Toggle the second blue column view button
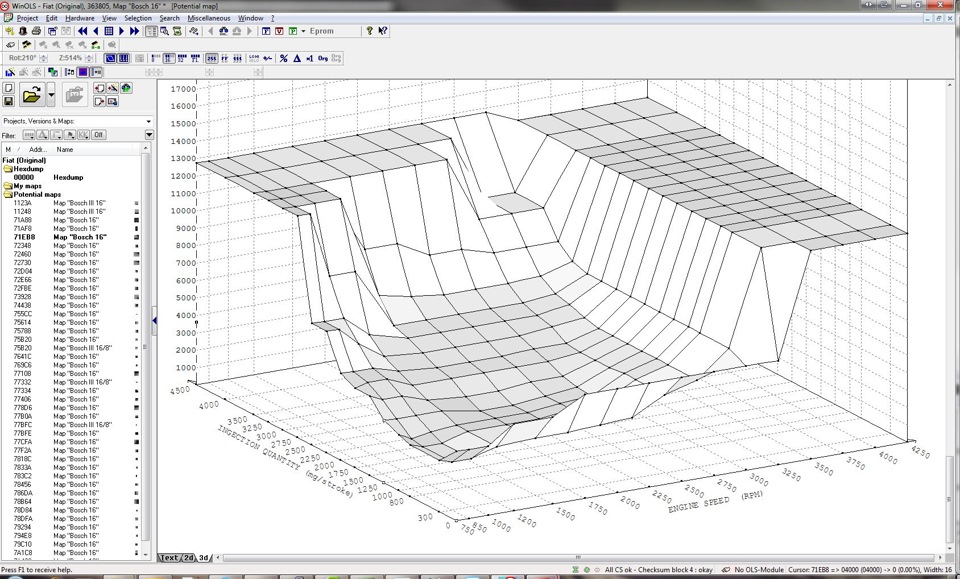This screenshot has width=960, height=579. 123,58
